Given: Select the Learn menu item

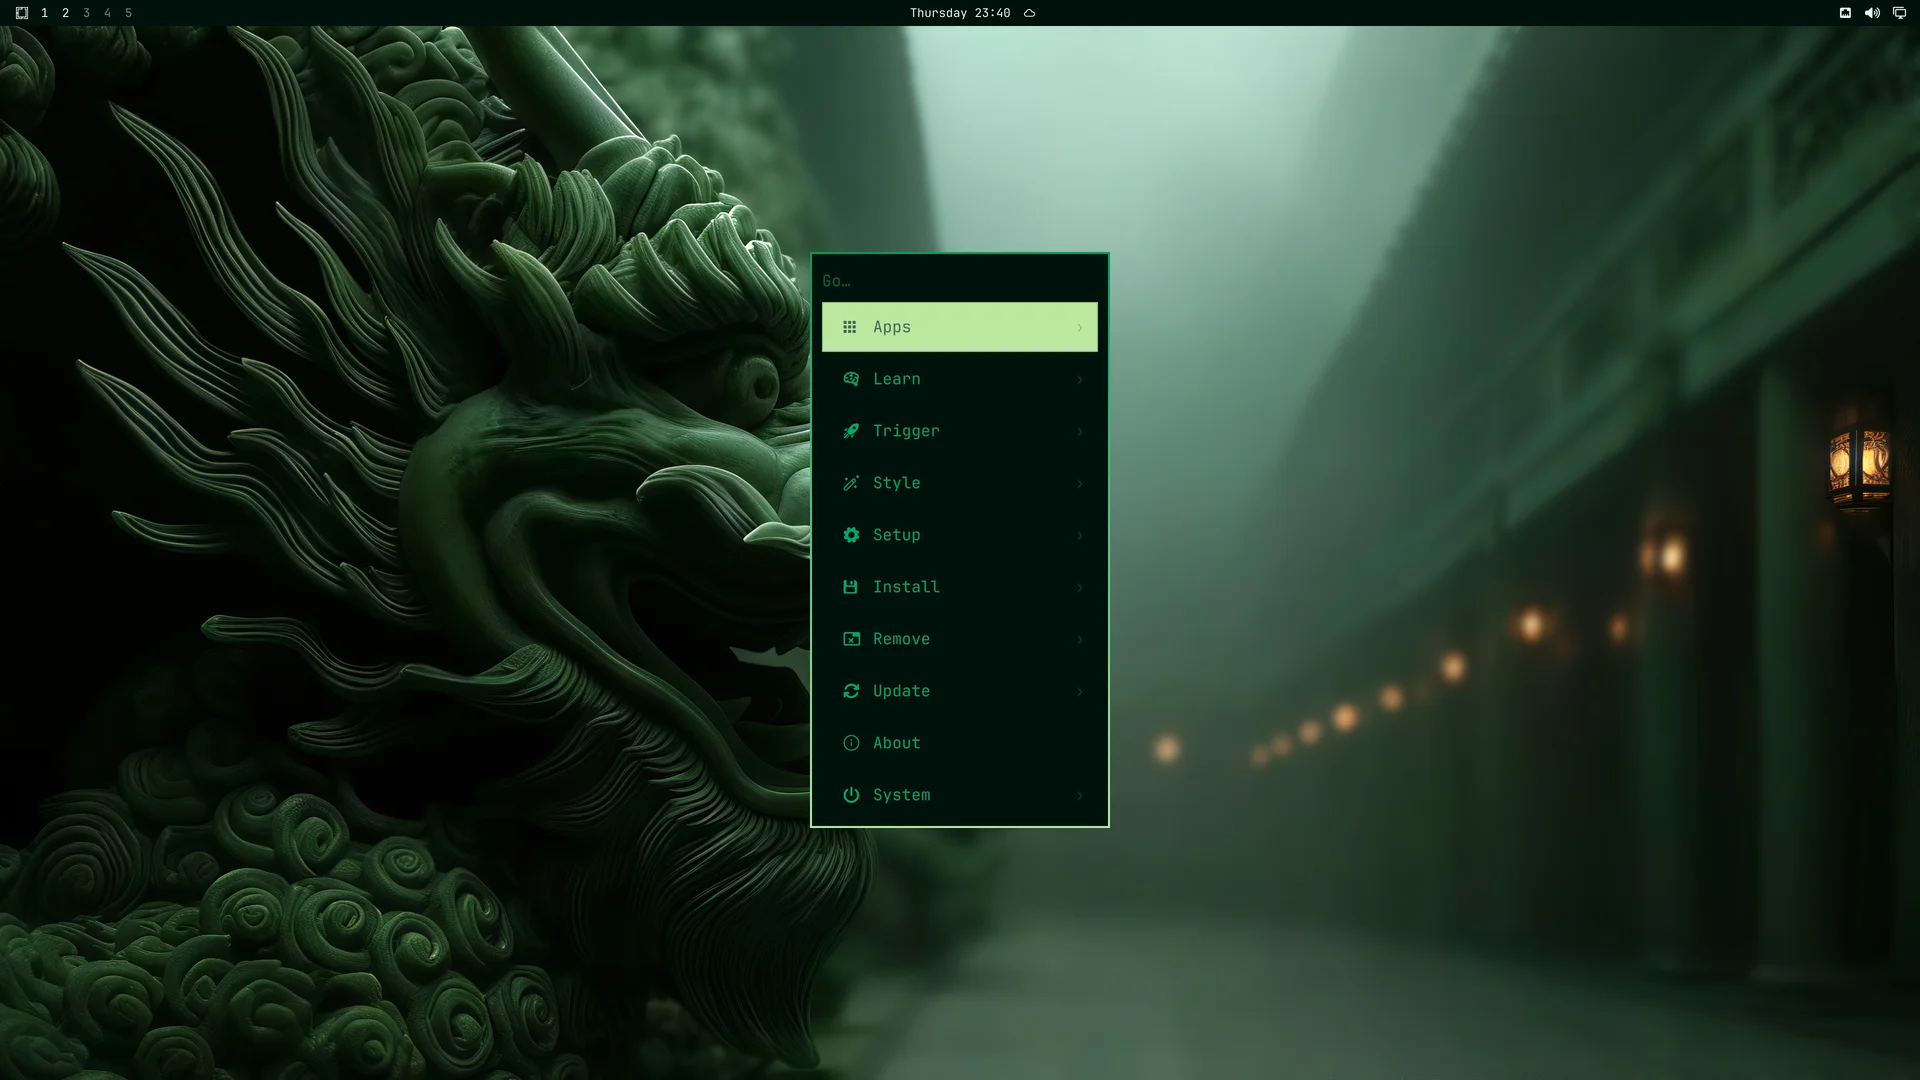Looking at the screenshot, I should pyautogui.click(x=960, y=379).
